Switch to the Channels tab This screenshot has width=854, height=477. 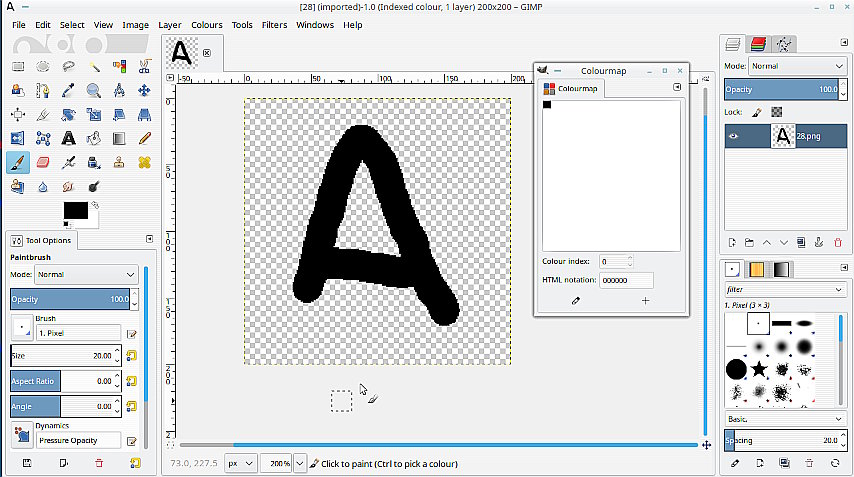pyautogui.click(x=758, y=44)
